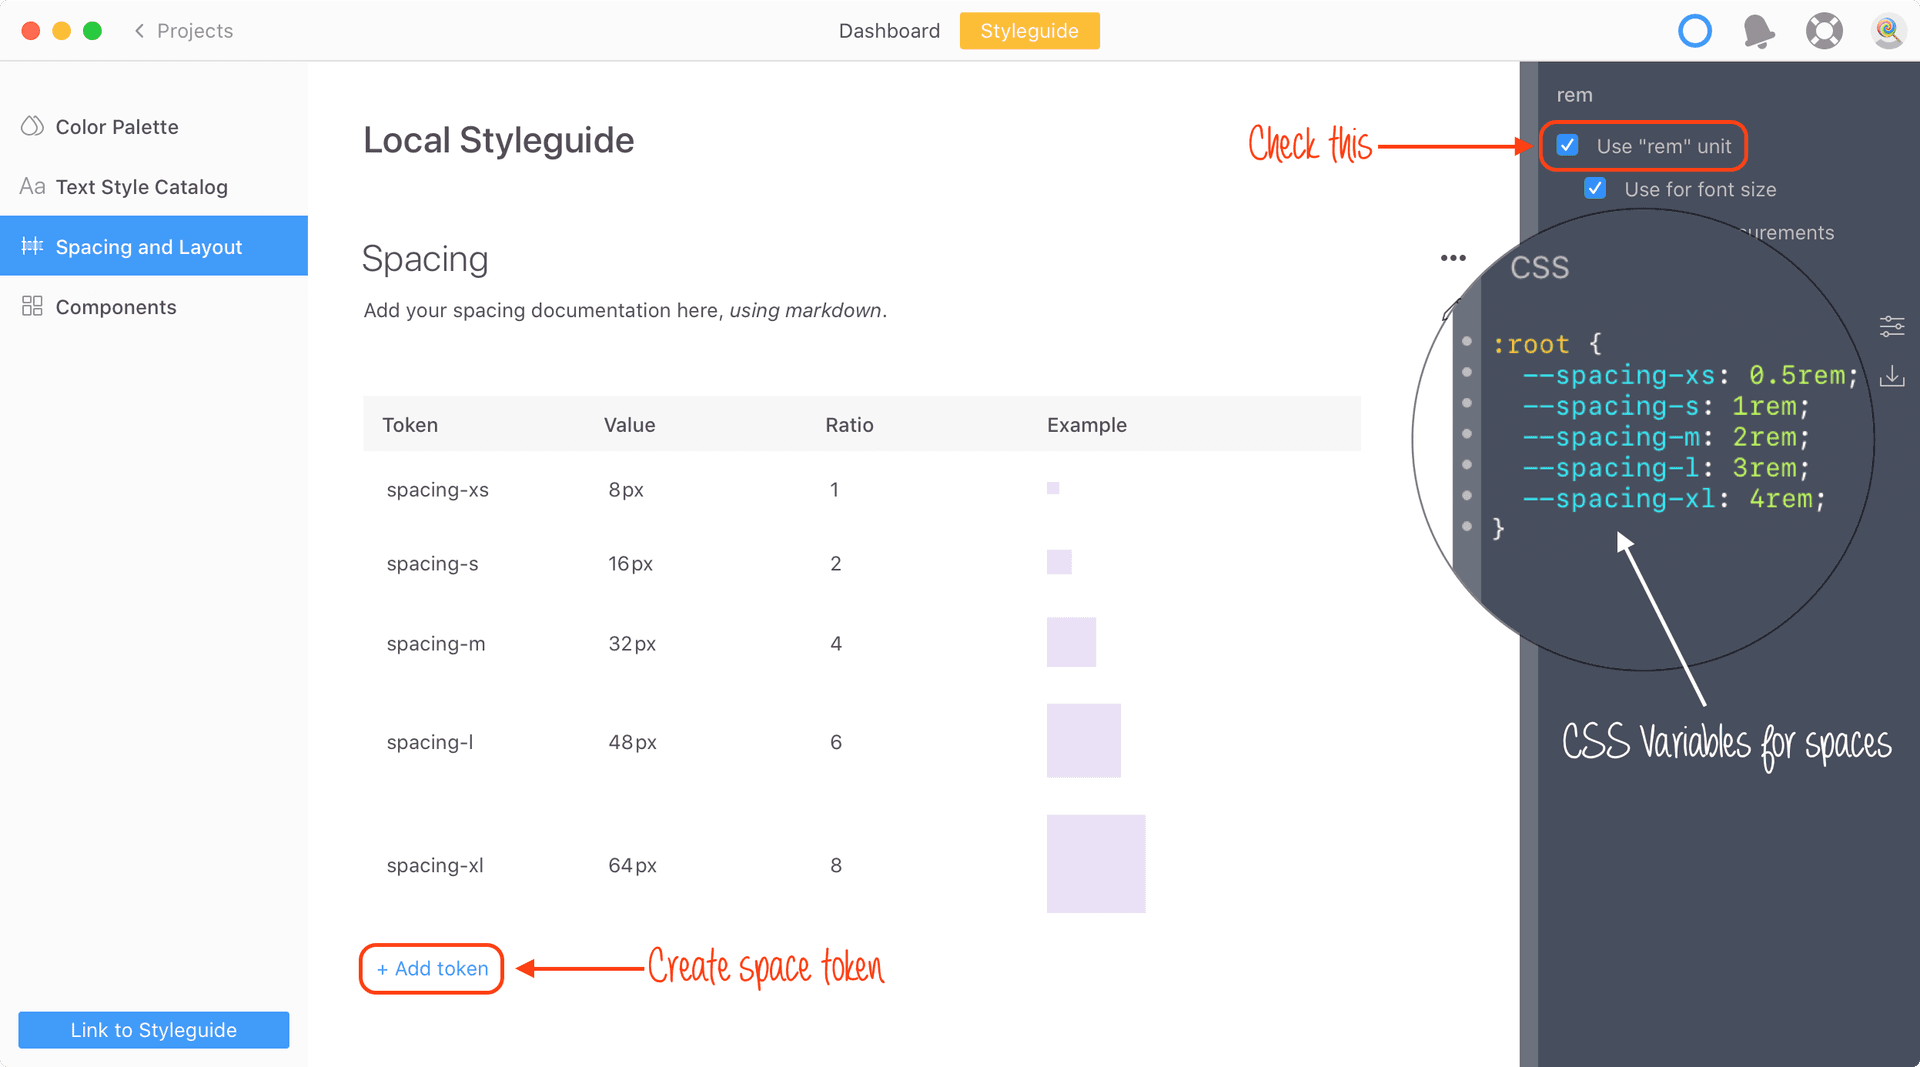Click the Text Style Catalog Aa icon

click(32, 186)
